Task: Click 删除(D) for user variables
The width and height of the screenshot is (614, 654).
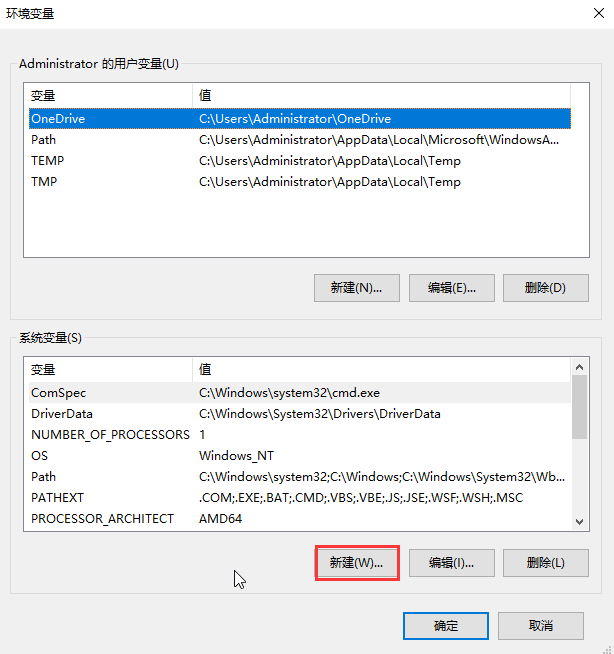Action: pos(546,288)
